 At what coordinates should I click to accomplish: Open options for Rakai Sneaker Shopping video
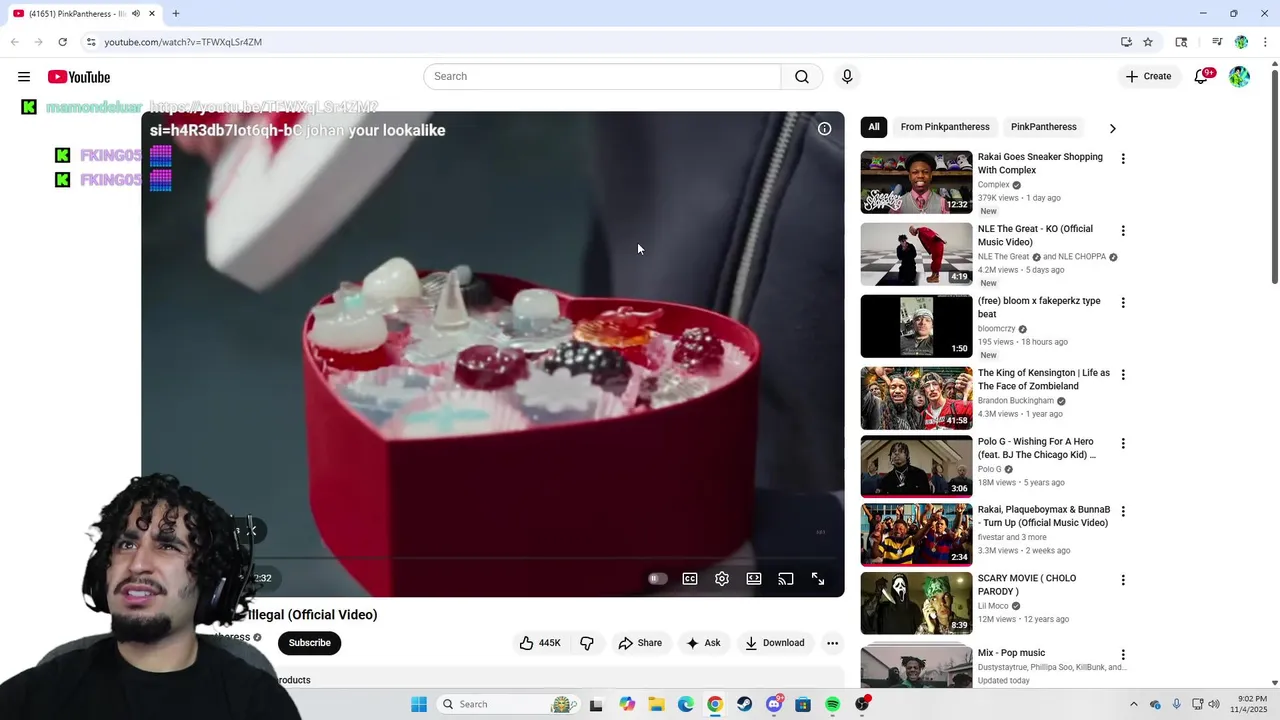coord(1123,159)
